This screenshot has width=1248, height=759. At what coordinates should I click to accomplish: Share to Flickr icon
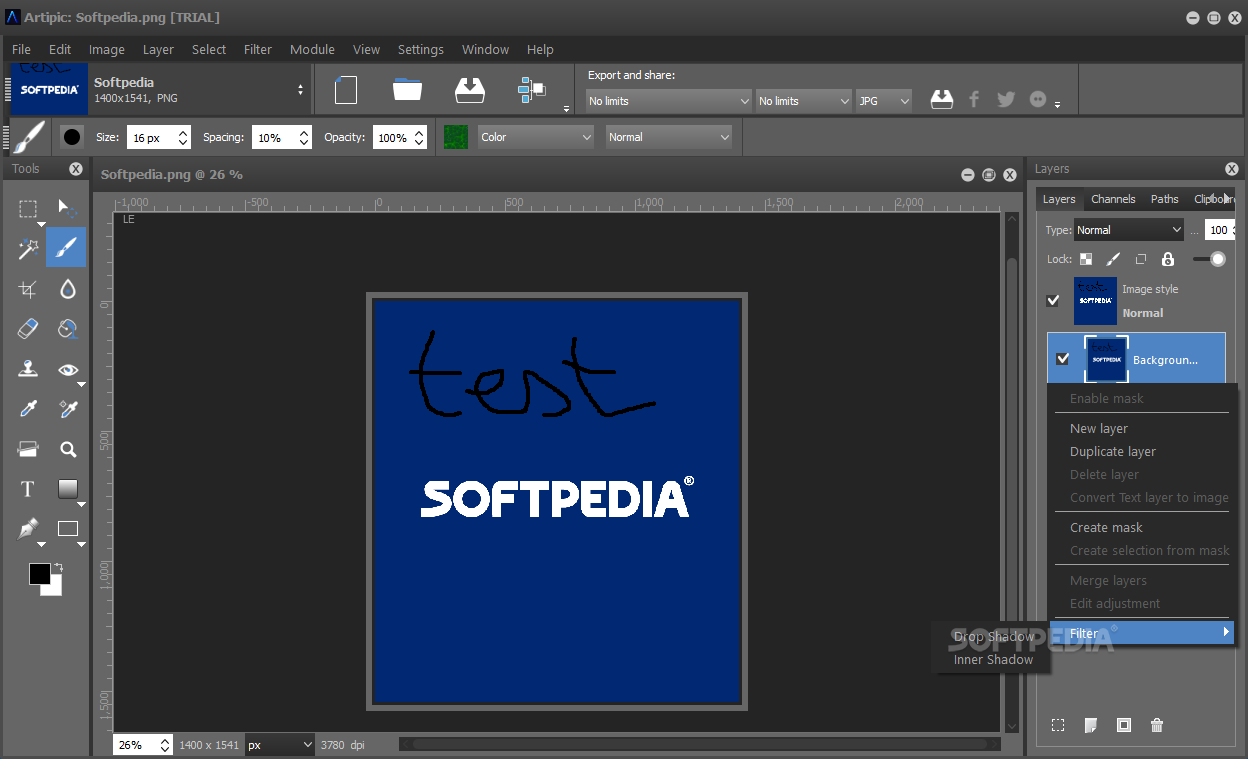1038,99
